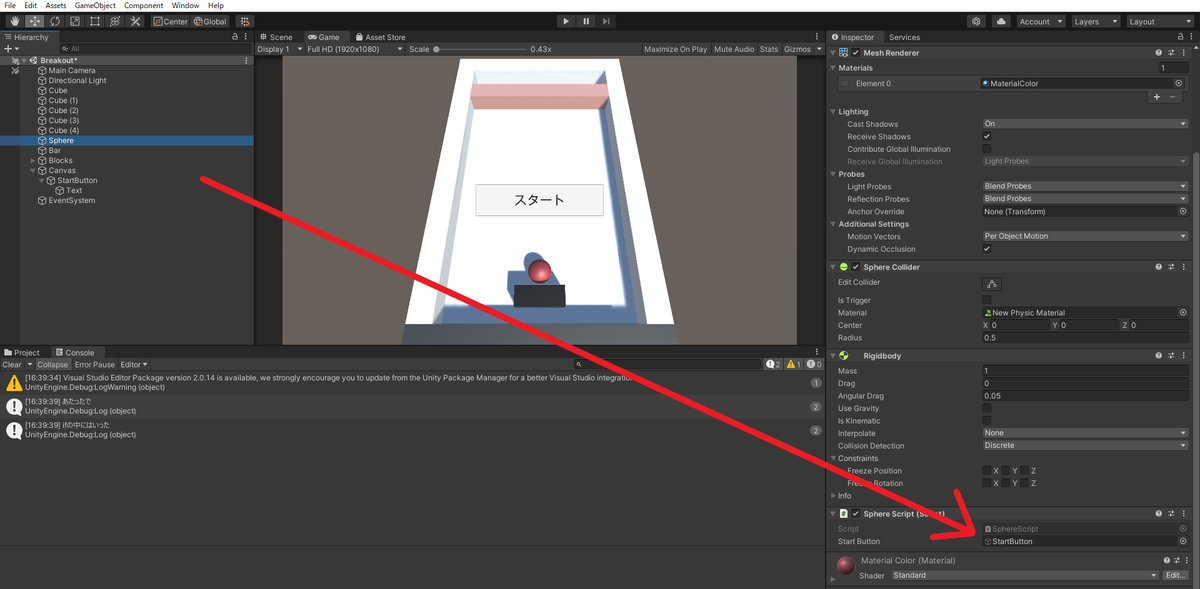This screenshot has height=589, width=1200.
Task: Expand the Blocks object in Hierarchy
Action: [x=33, y=161]
